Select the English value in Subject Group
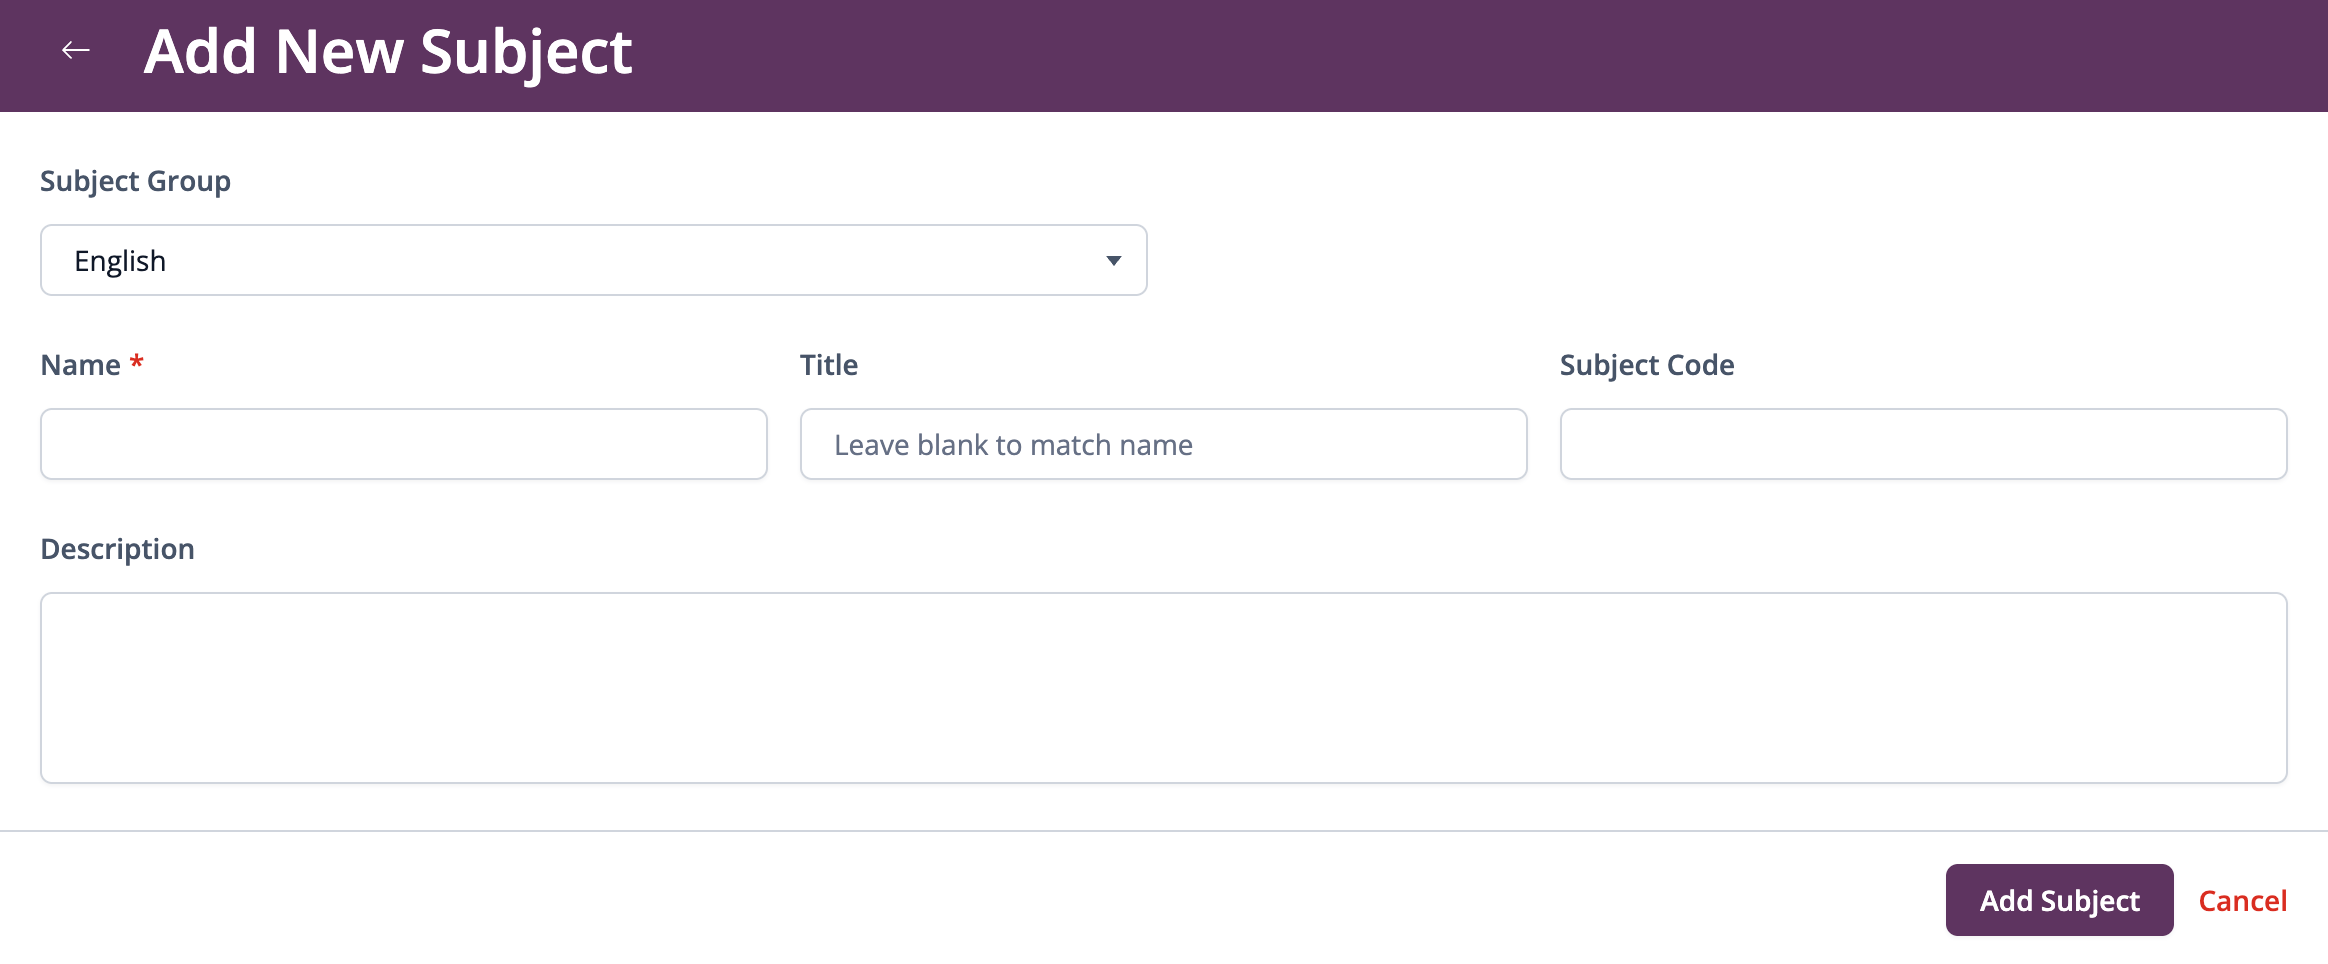Viewport: 2328px width, 964px height. coord(120,261)
